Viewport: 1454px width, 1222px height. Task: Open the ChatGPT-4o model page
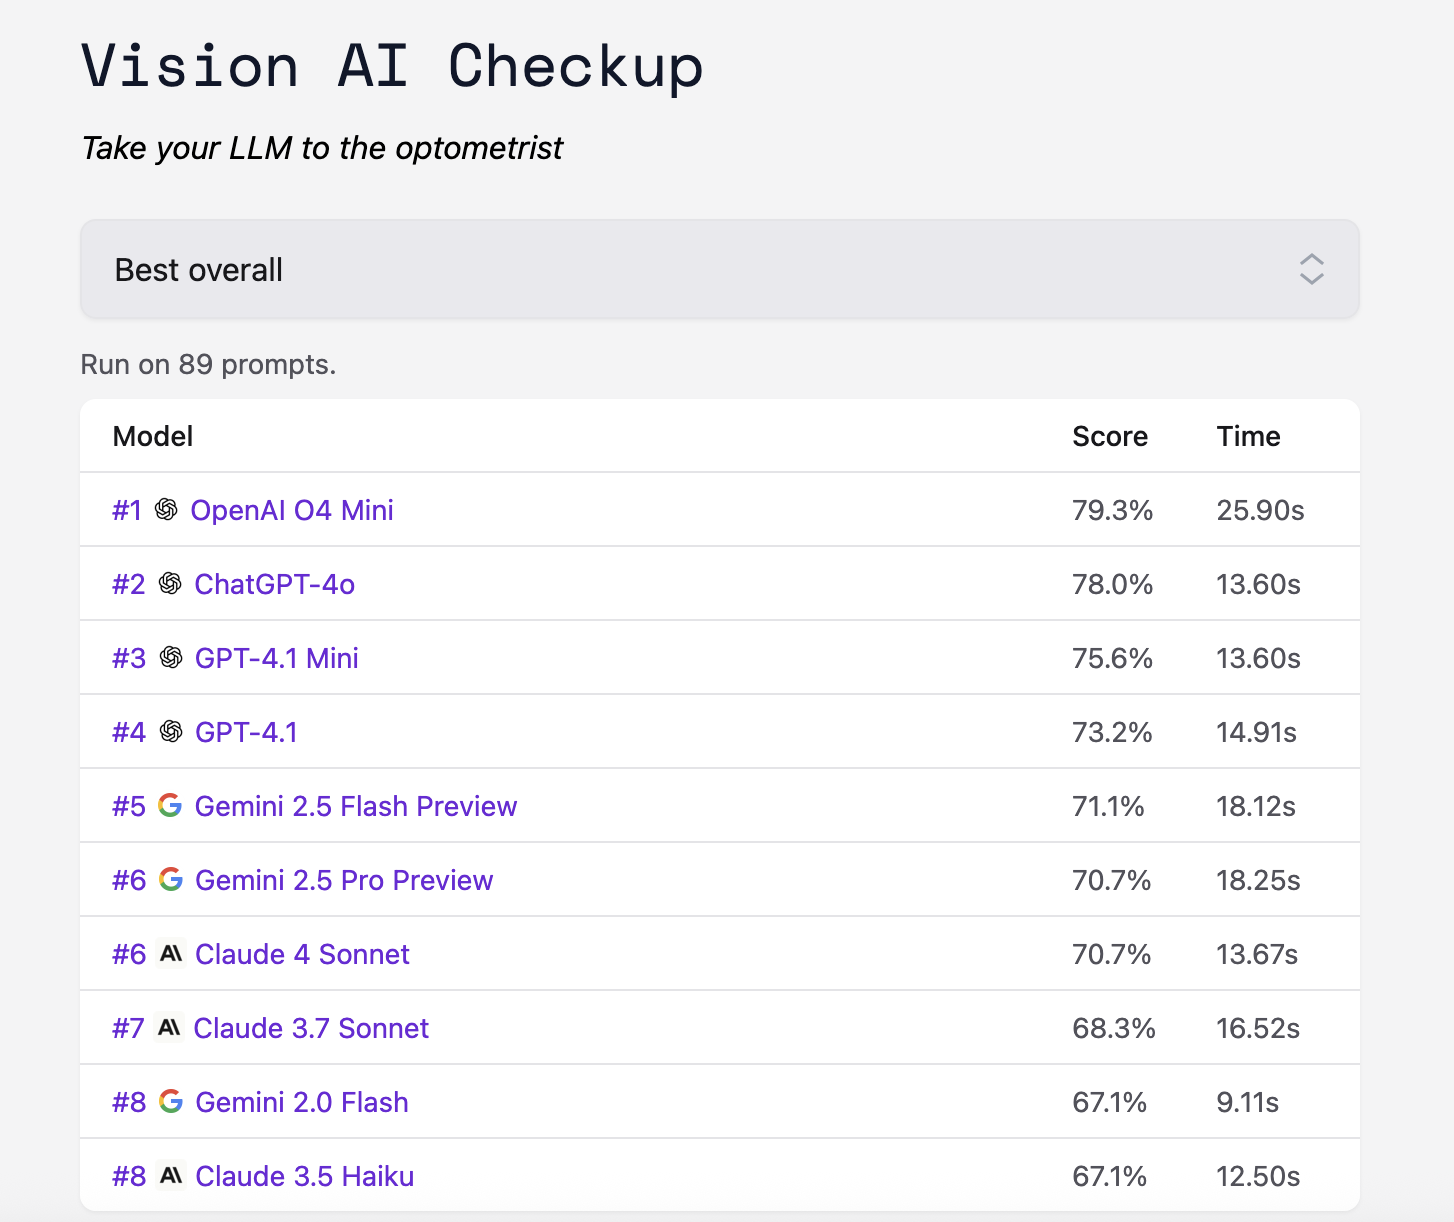(274, 584)
